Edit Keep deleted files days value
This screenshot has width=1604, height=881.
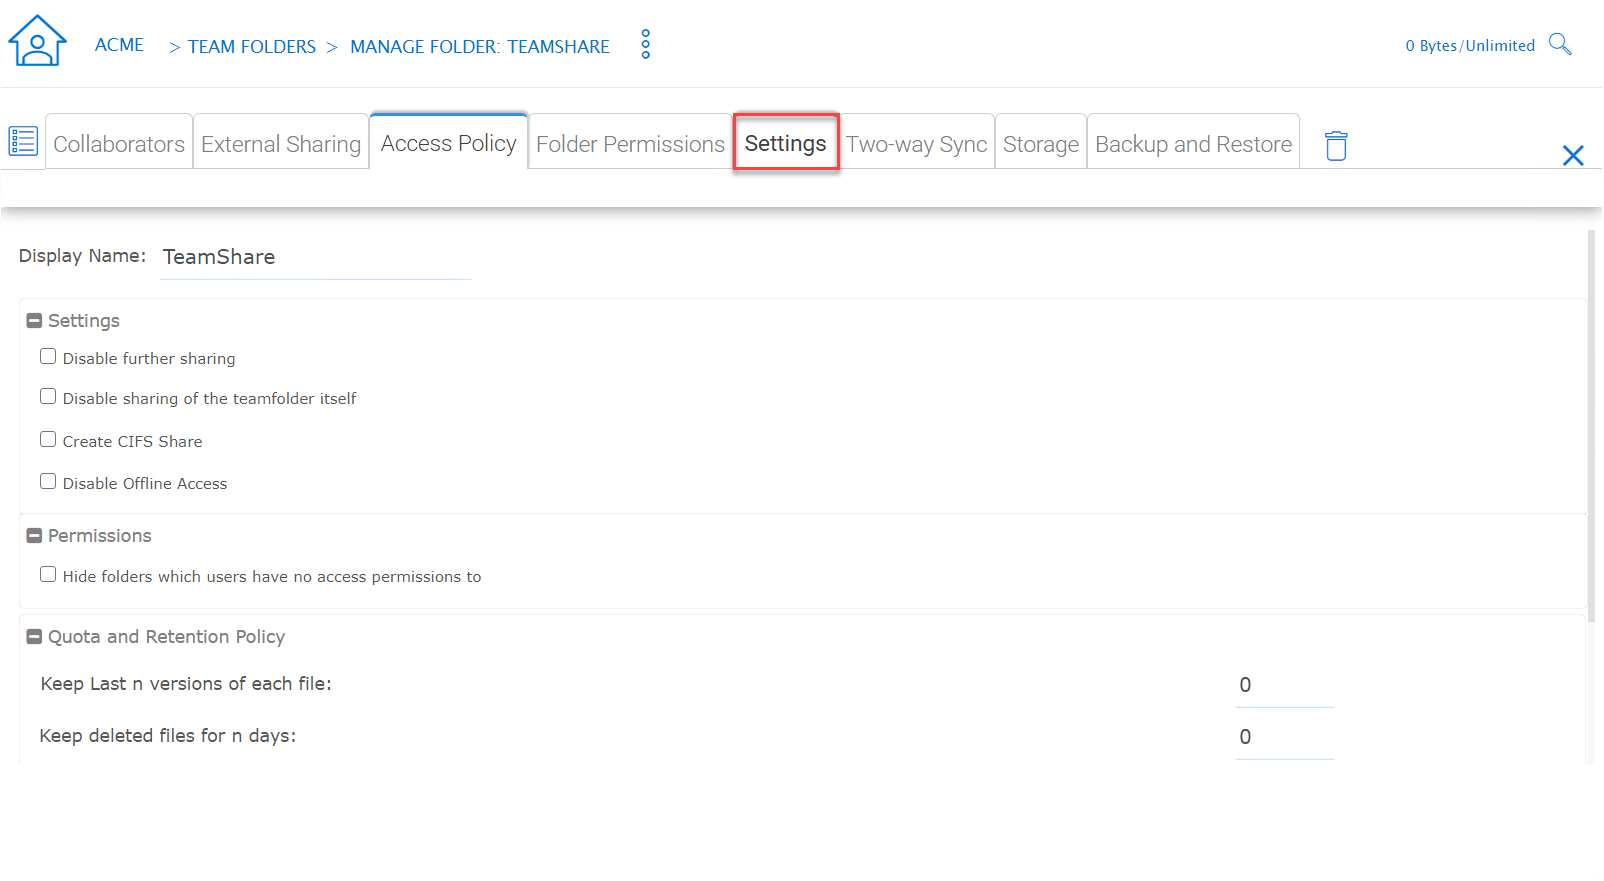pos(1284,737)
